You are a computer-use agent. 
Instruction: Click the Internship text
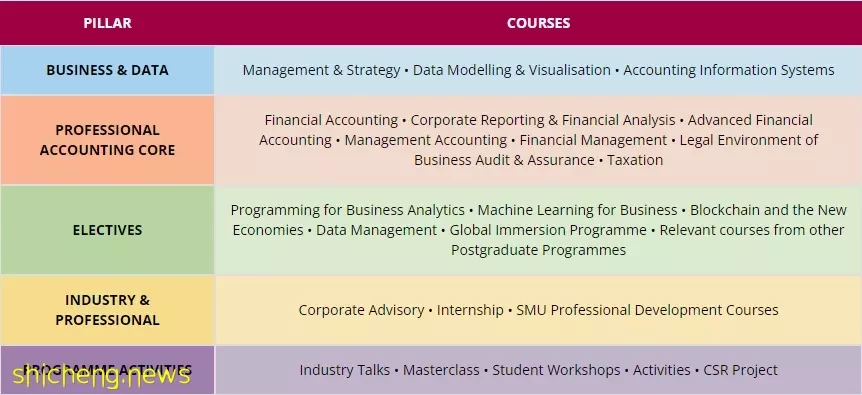tap(470, 310)
